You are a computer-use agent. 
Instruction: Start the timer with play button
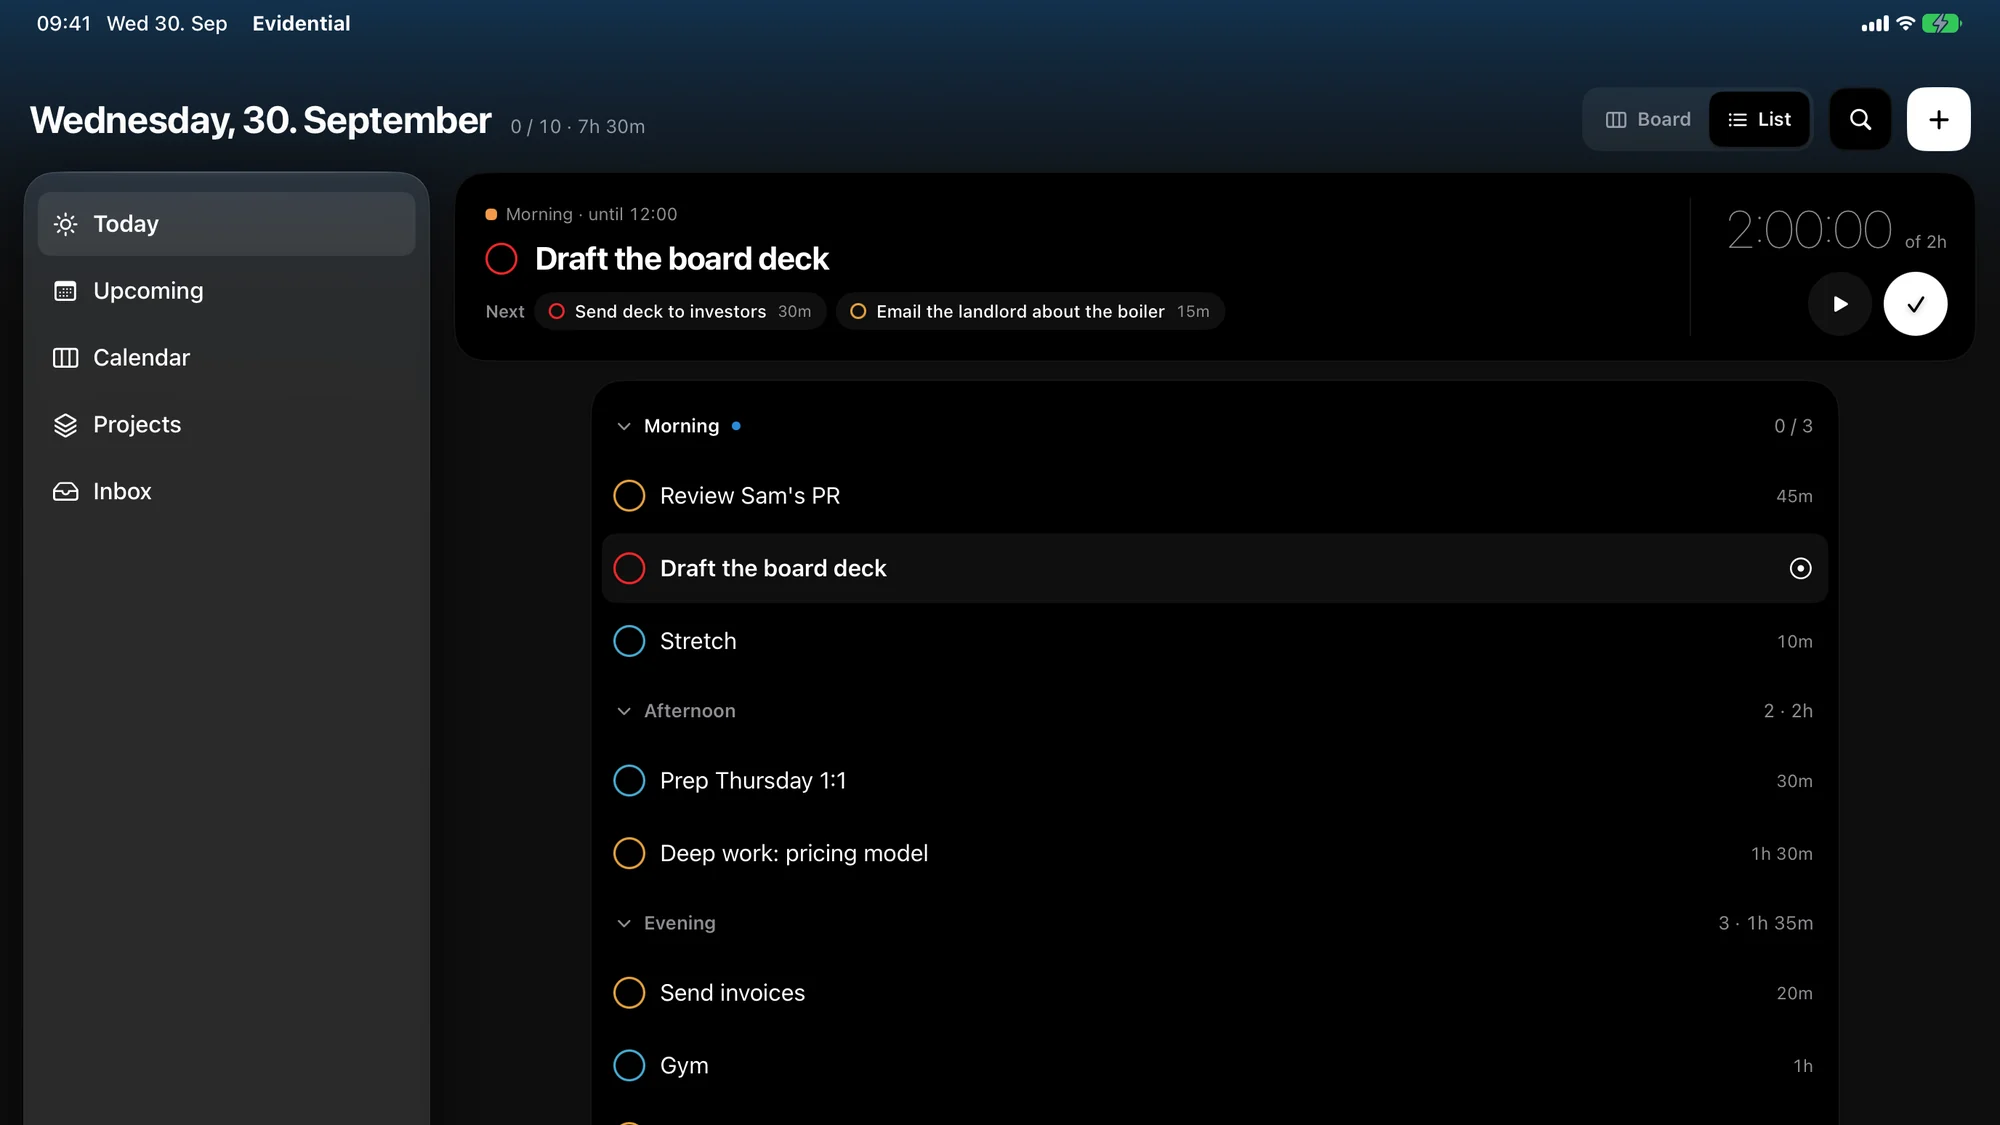[1839, 304]
